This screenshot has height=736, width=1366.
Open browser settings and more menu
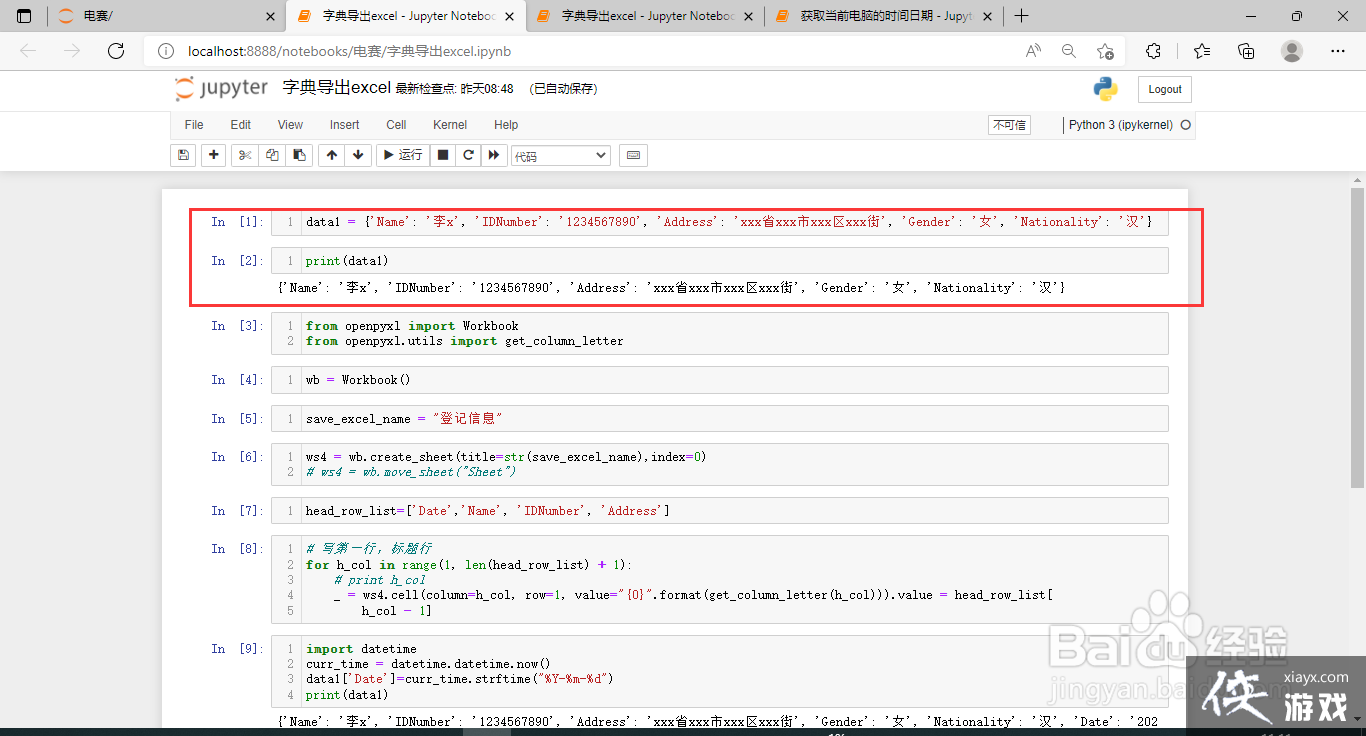[1338, 51]
